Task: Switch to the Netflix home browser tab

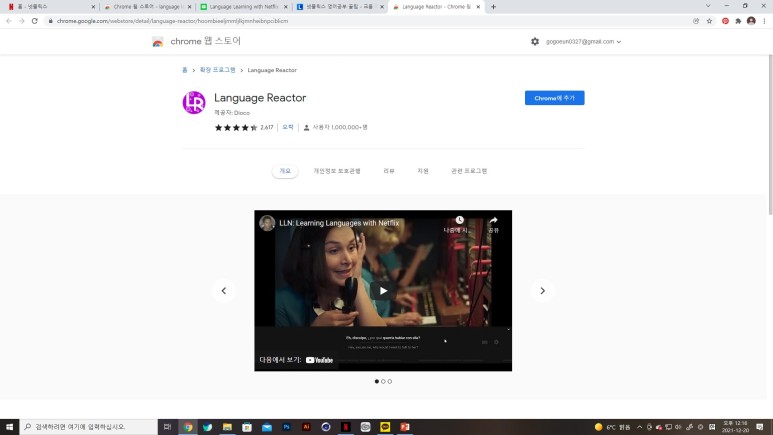Action: [49, 7]
